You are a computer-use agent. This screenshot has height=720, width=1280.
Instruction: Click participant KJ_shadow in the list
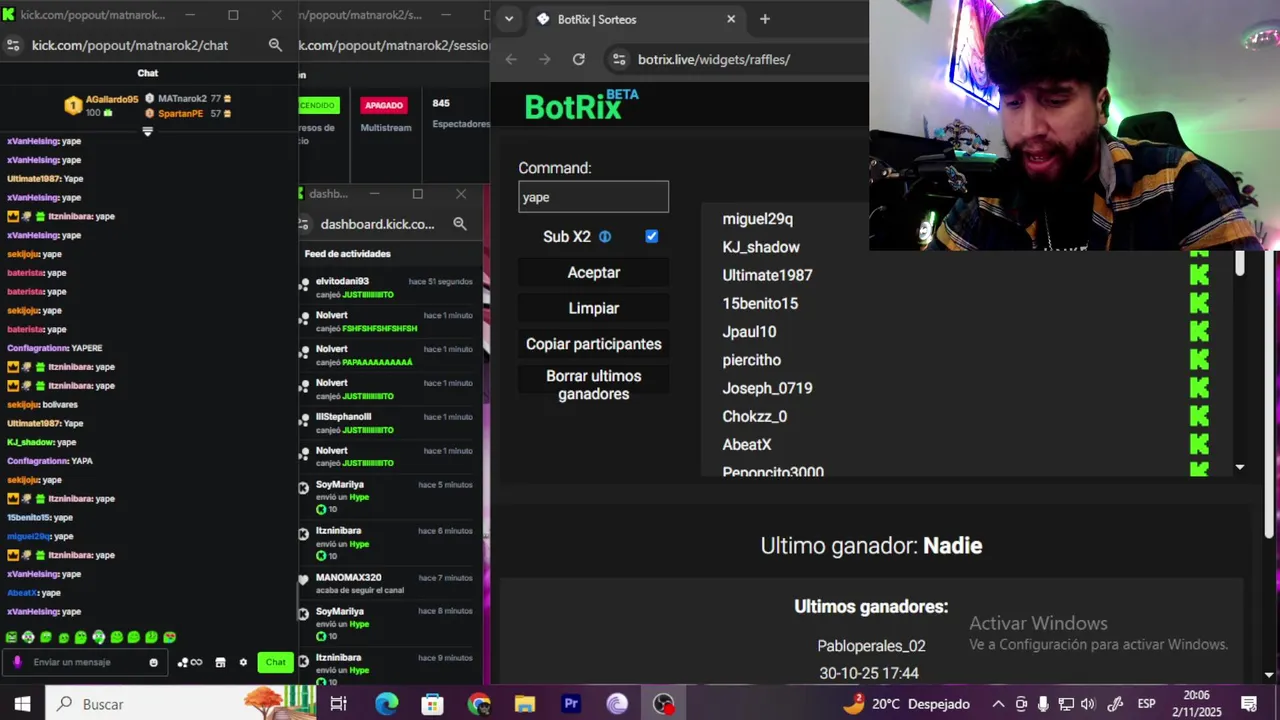coord(761,247)
